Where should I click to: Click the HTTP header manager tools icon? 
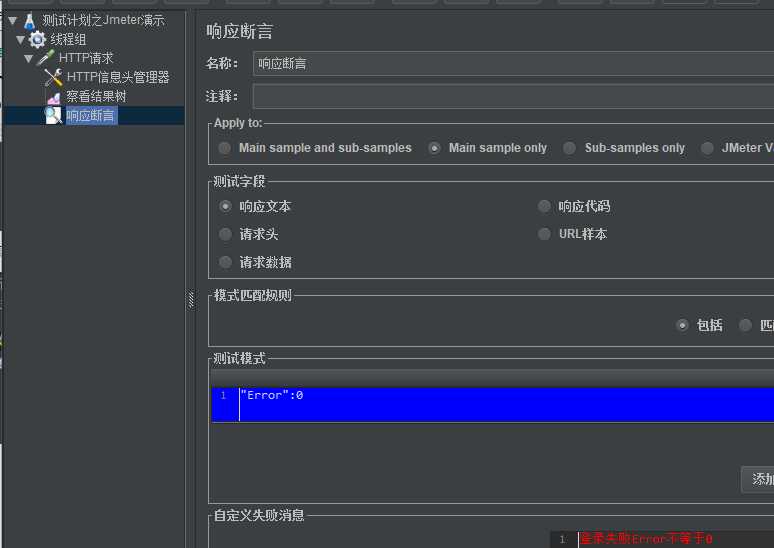53,77
